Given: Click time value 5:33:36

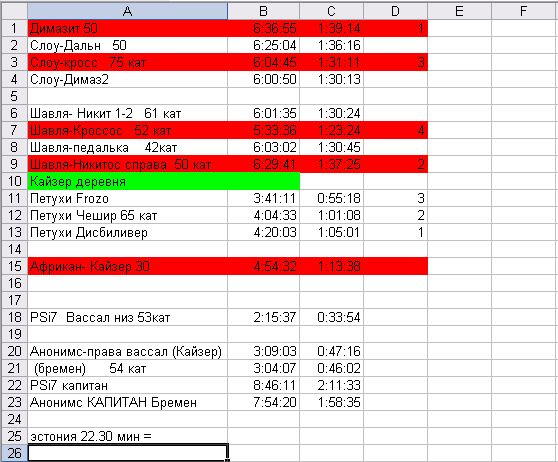Looking at the screenshot, I should [x=275, y=130].
